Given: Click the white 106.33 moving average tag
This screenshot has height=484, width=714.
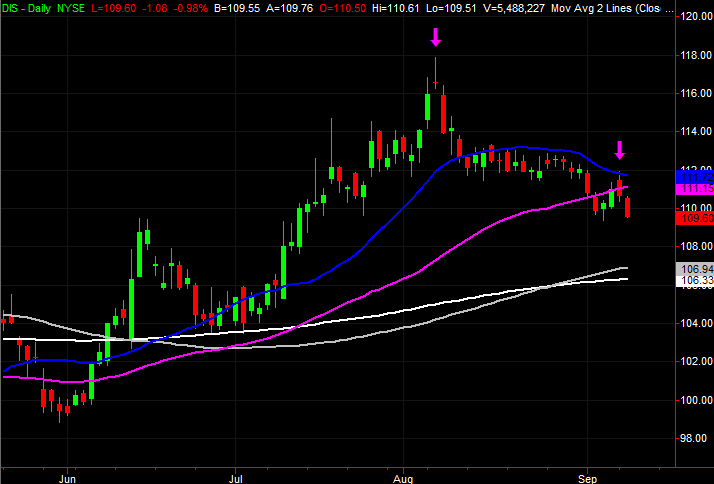Looking at the screenshot, I should pos(695,280).
